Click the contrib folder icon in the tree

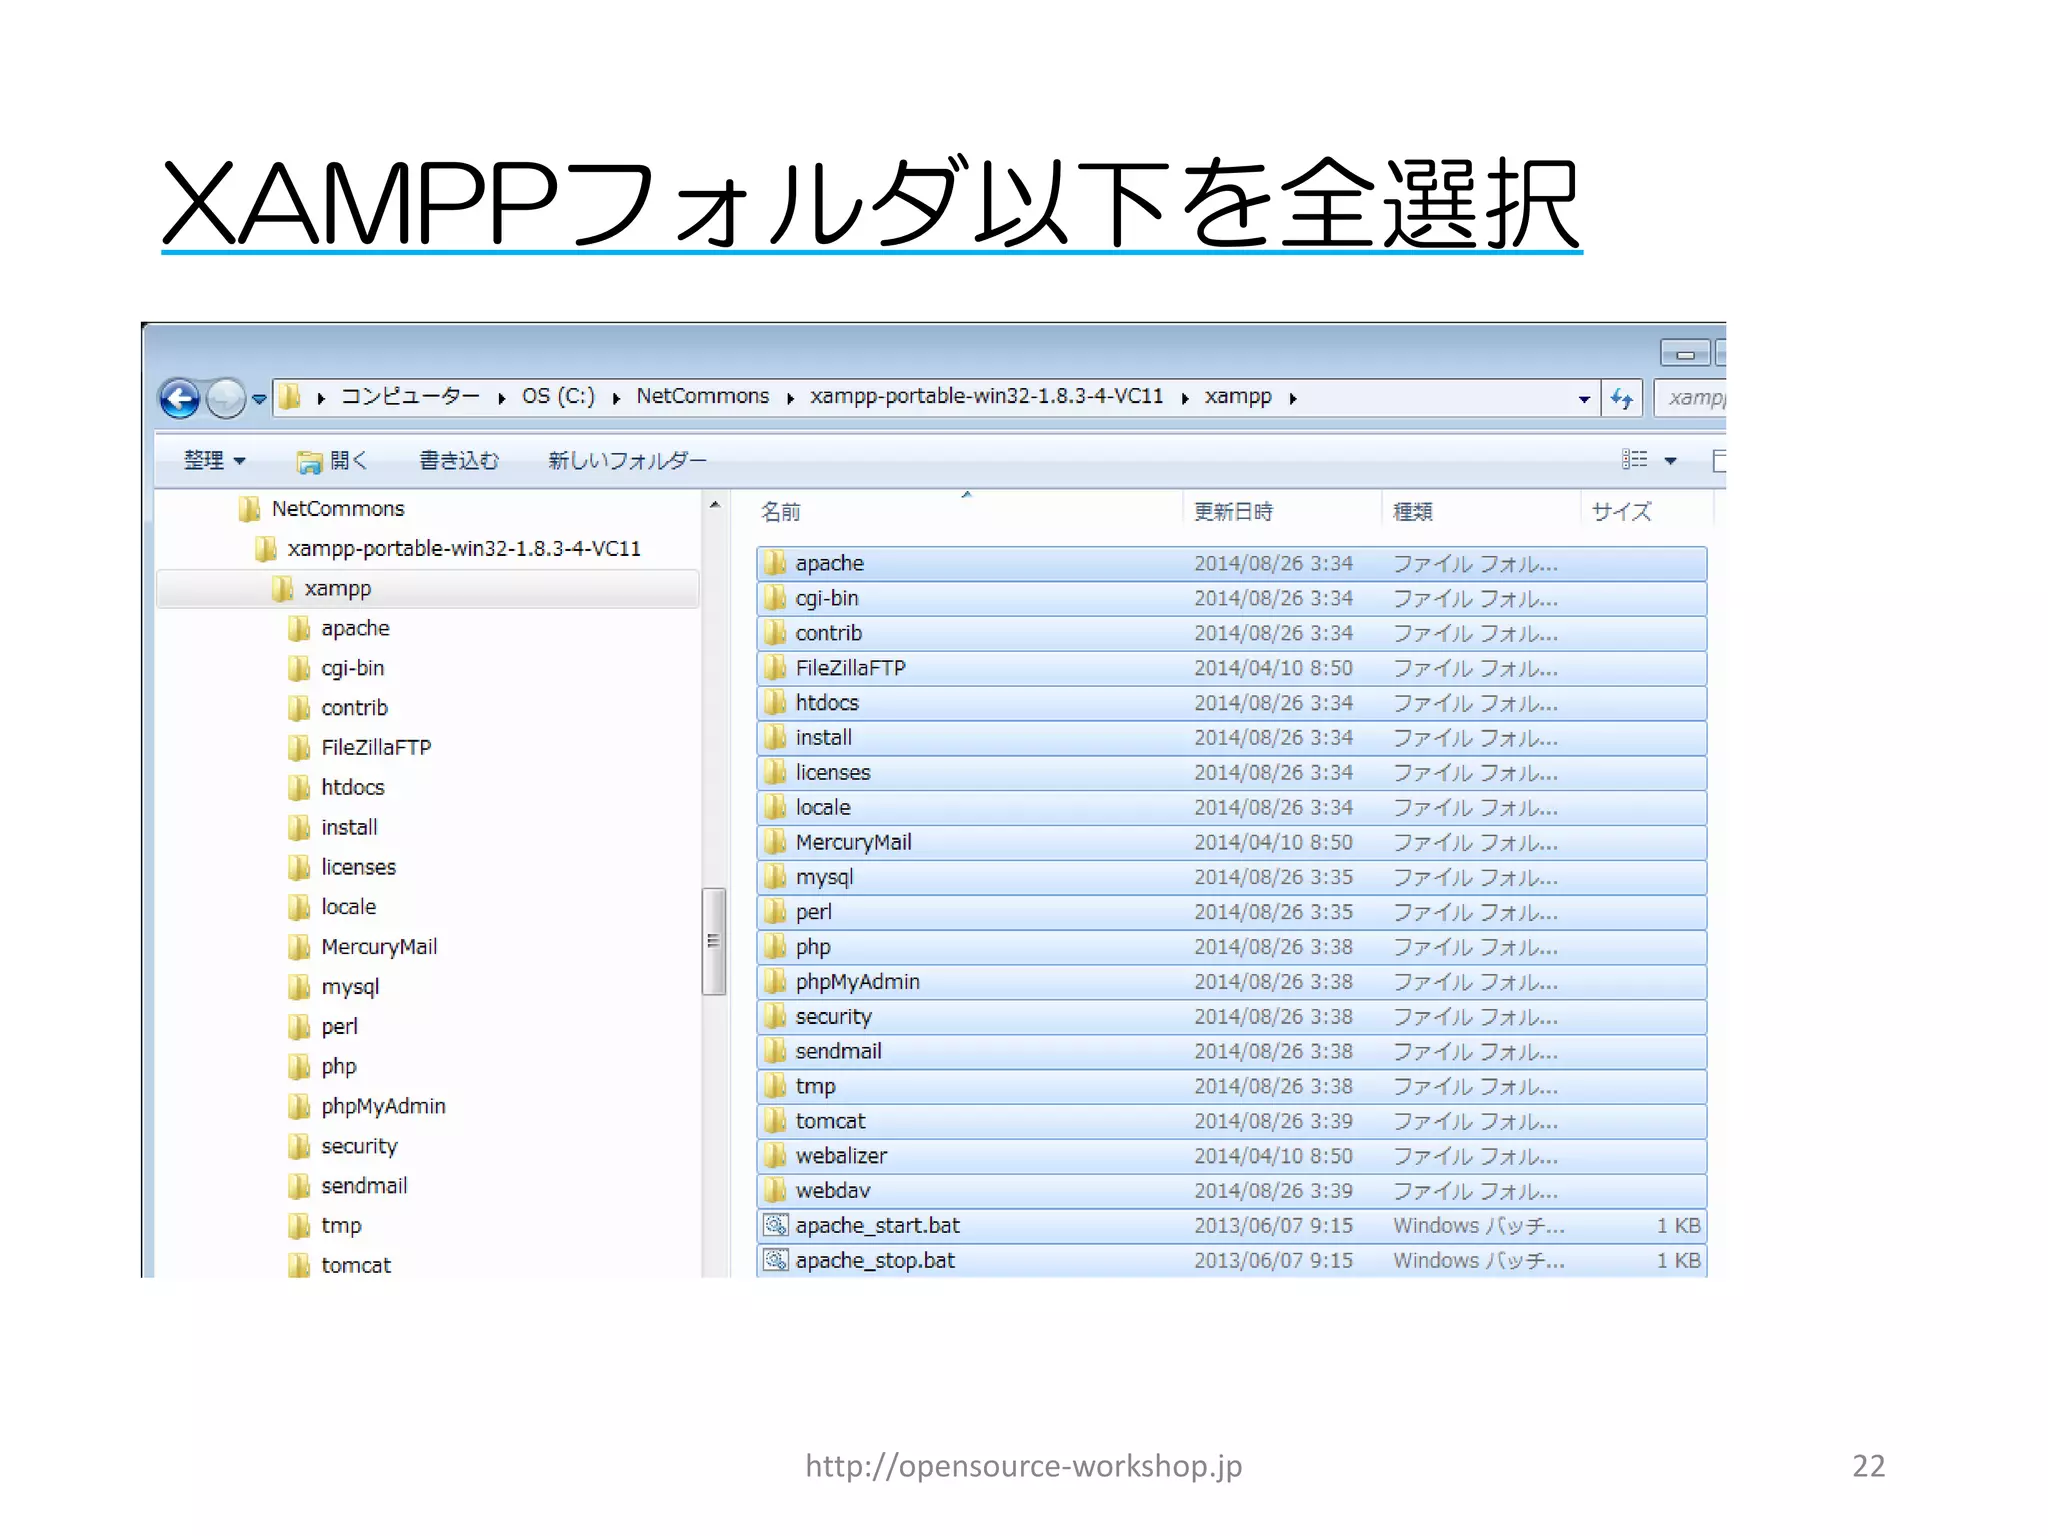pyautogui.click(x=298, y=709)
